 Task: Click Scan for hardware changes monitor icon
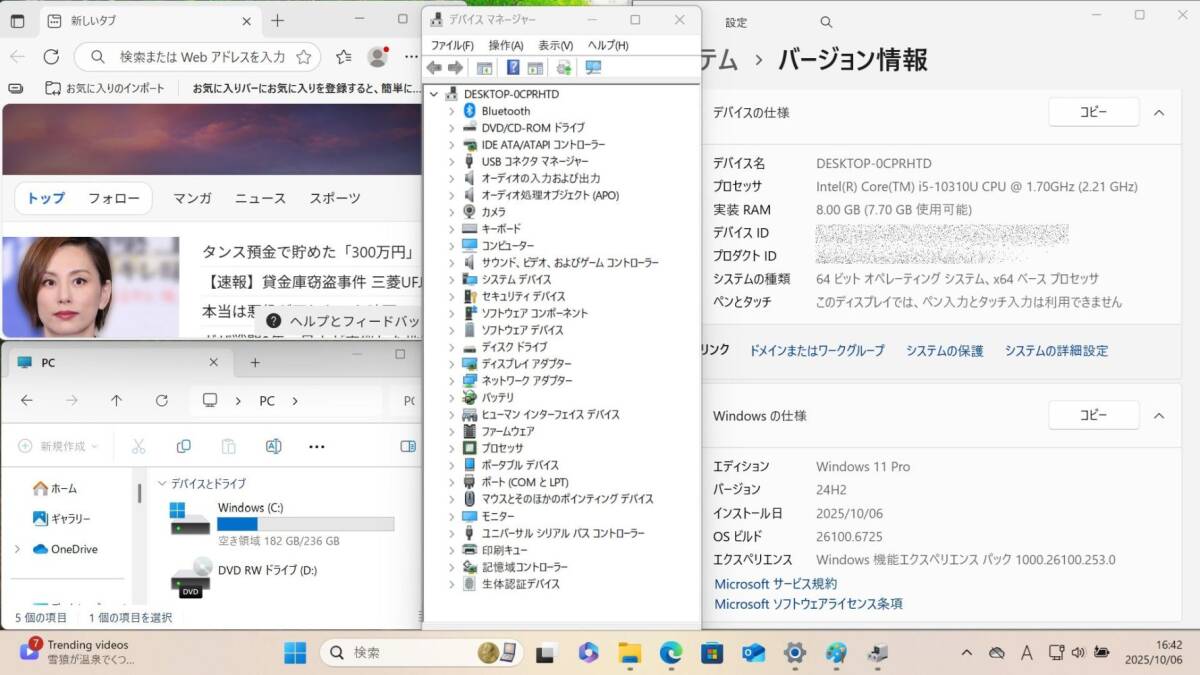tap(593, 67)
